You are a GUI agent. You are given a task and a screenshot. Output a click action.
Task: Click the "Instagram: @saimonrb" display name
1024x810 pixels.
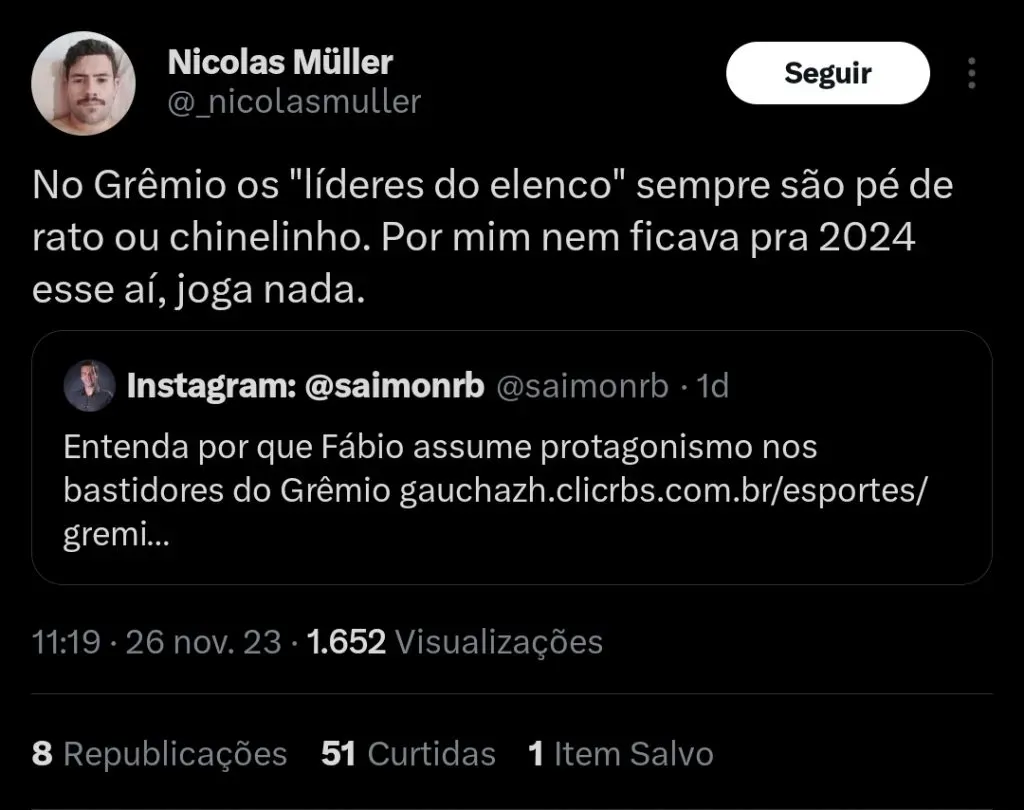(x=304, y=386)
